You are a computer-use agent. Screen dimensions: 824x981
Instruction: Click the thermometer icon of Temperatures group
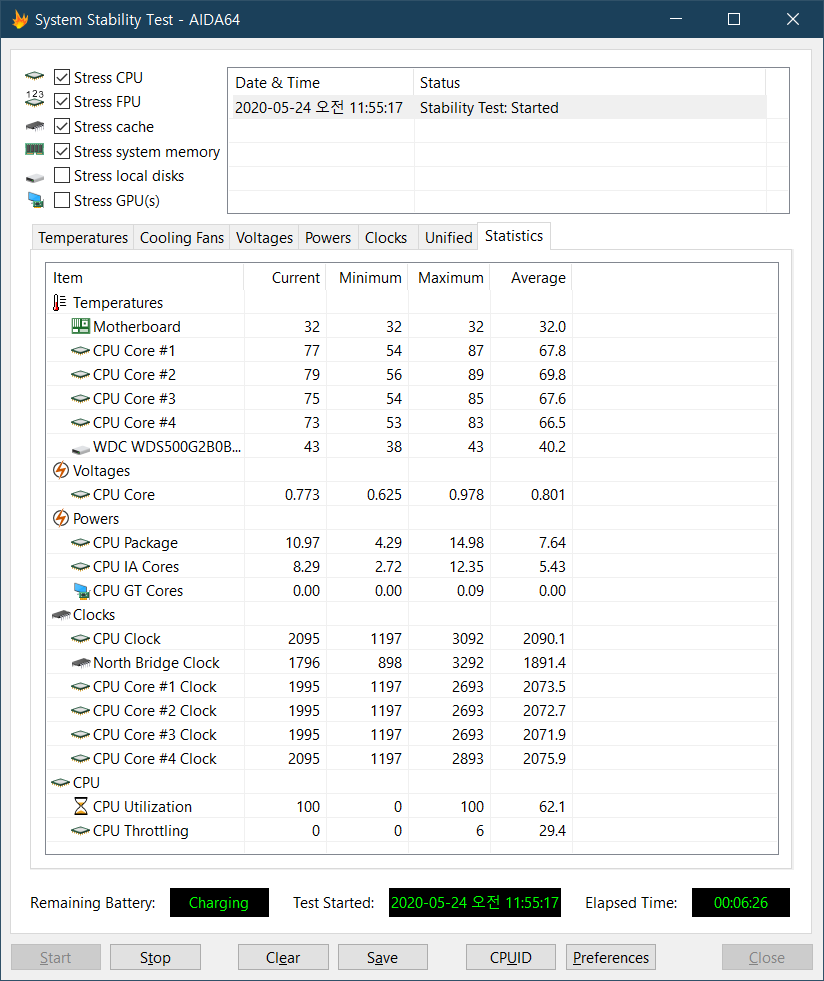click(x=59, y=303)
